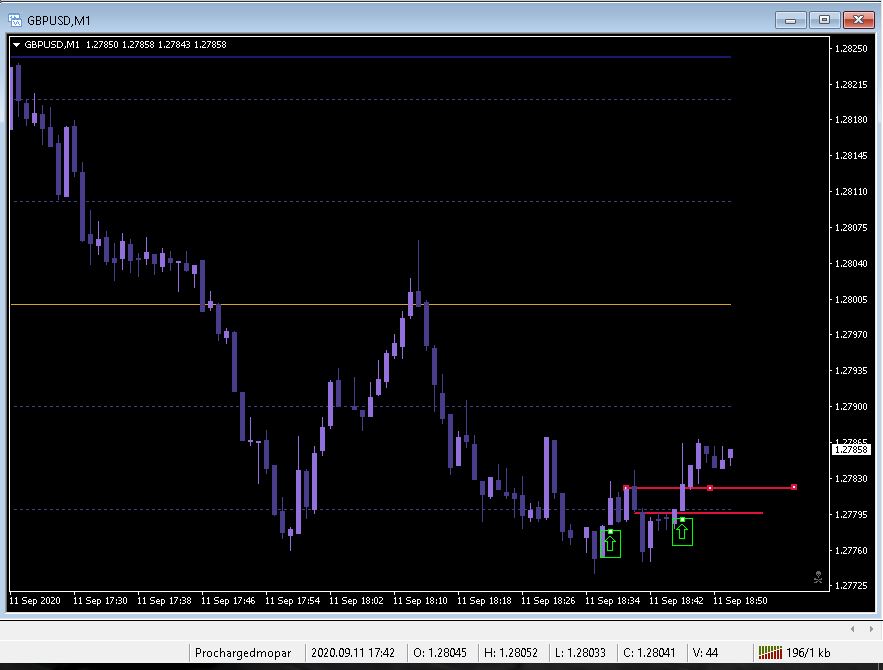The width and height of the screenshot is (883, 670).
Task: Click the 2020.09.11 17:42 status bar date
Action: pos(353,653)
